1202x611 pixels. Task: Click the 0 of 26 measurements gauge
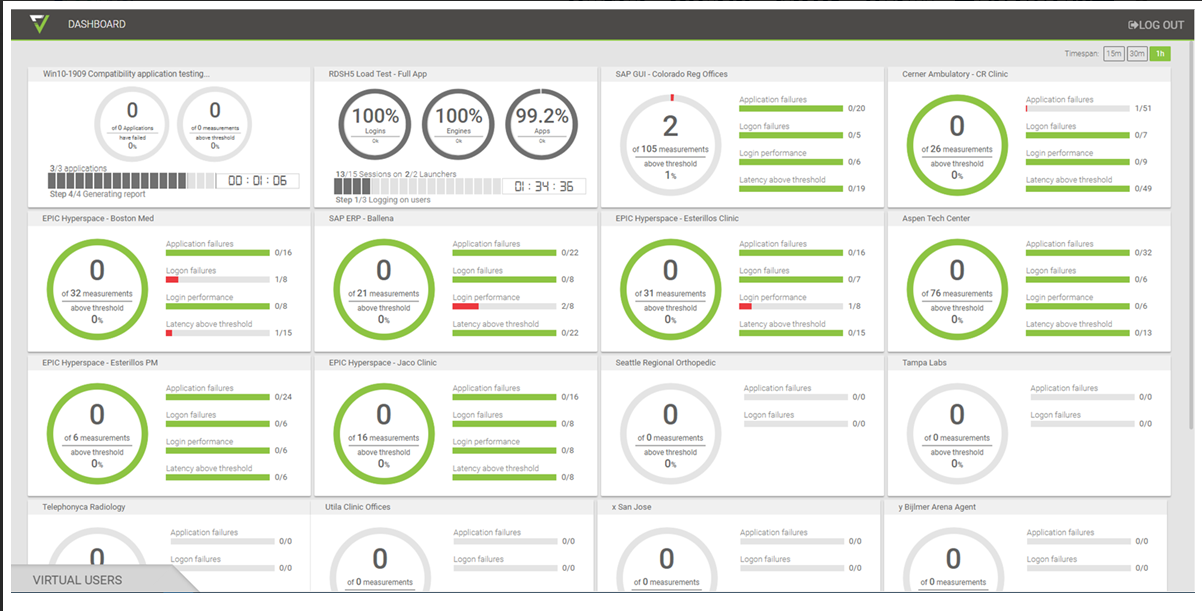point(957,143)
